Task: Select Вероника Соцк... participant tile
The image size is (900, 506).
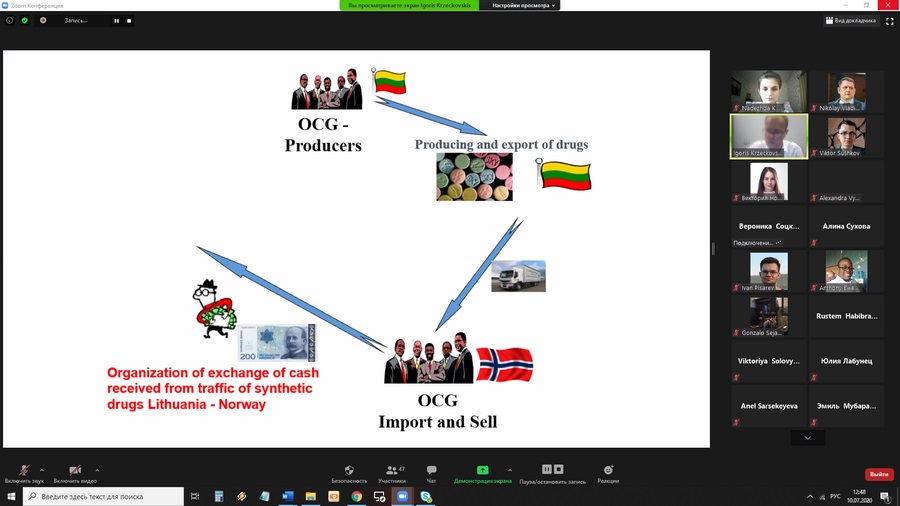Action: pos(769,226)
